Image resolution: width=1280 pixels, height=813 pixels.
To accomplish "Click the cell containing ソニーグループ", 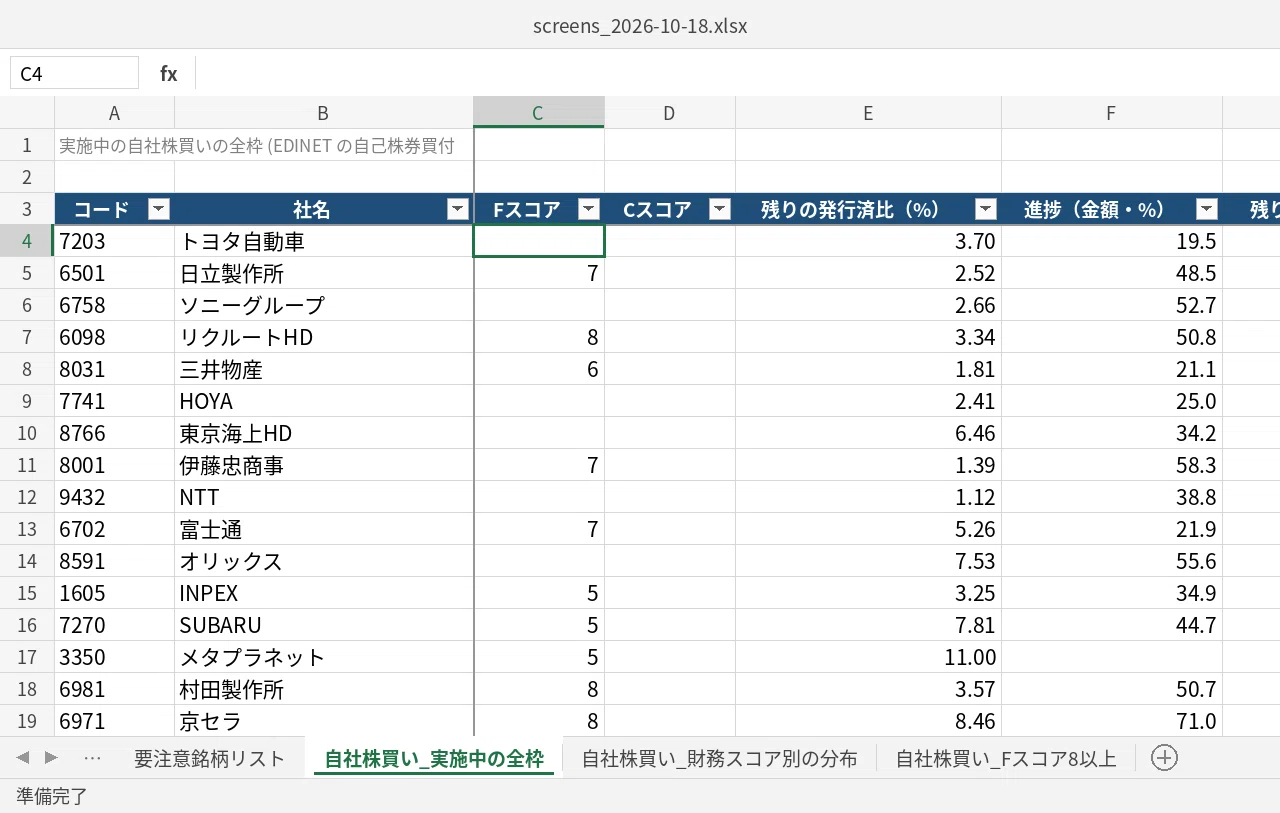I will click(324, 305).
